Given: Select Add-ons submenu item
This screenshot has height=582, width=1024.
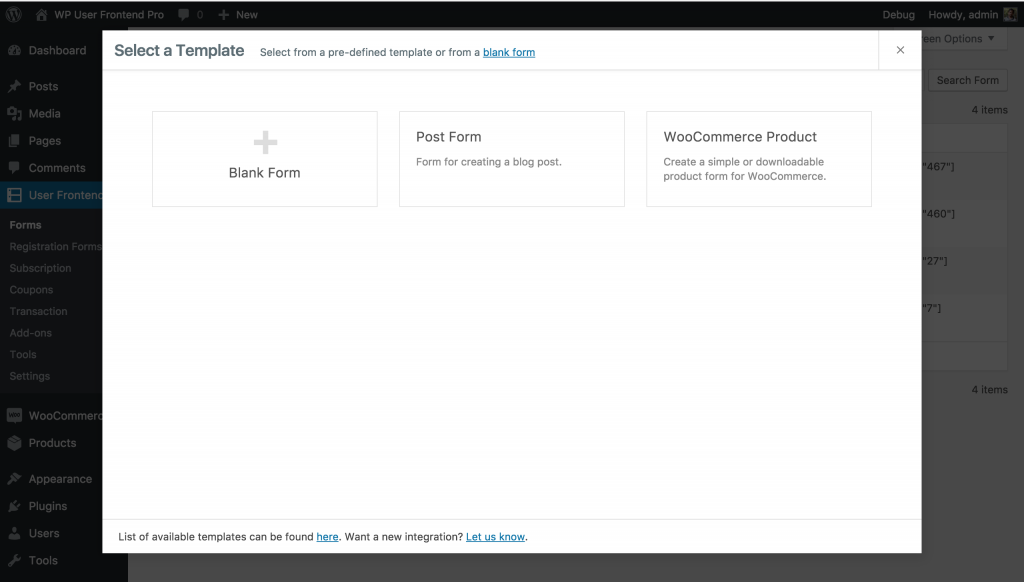Looking at the screenshot, I should (x=31, y=332).
